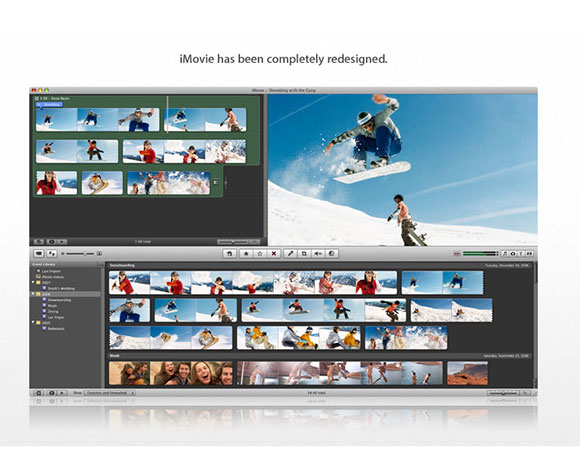This screenshot has height=470, width=580.
Task: Open titles browser T icon
Action: coord(521,254)
